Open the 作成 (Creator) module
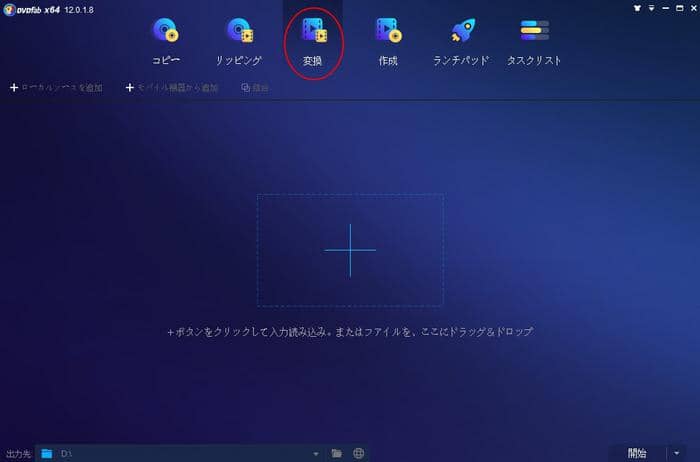Image resolution: width=700 pixels, height=462 pixels. tap(388, 42)
